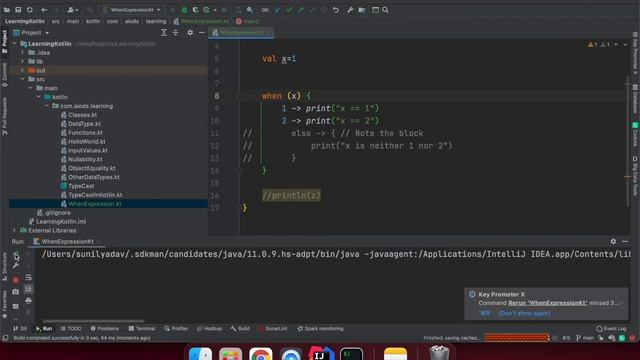Click the Undo/rollback toolbar icon
The width and height of the screenshot is (640, 360).
pos(336,10)
